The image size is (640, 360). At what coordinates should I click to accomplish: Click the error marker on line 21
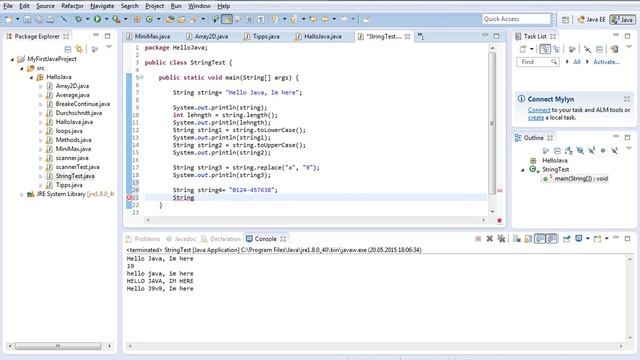129,198
